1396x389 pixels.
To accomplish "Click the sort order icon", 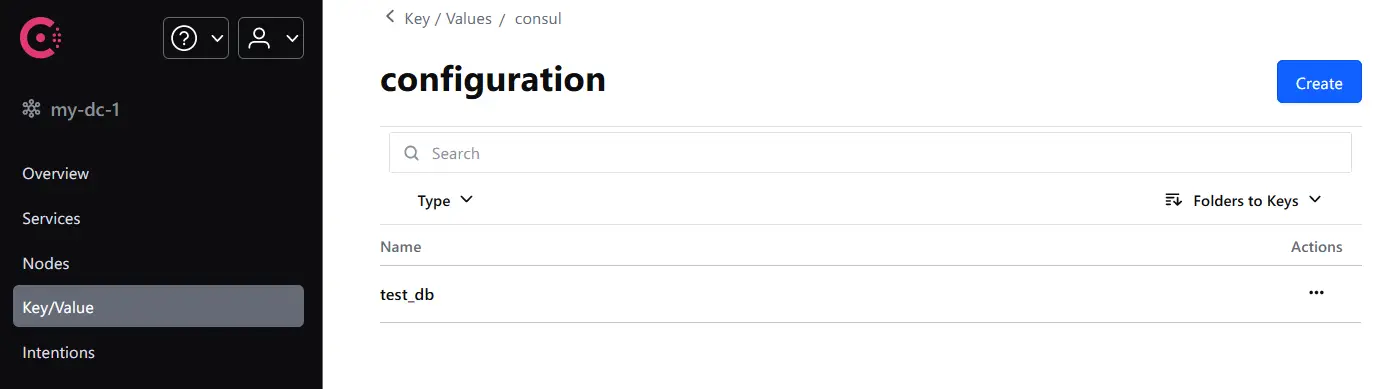I will tap(1174, 200).
